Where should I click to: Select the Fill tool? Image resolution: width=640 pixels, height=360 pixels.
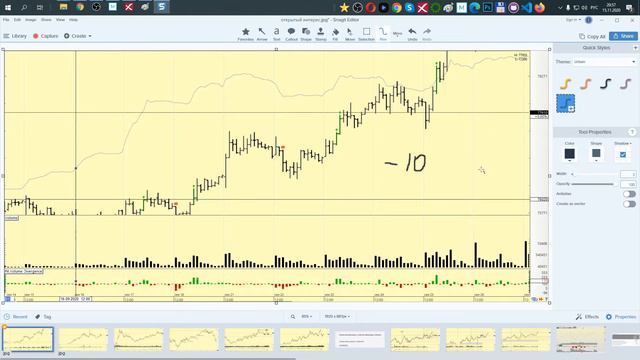click(x=335, y=34)
